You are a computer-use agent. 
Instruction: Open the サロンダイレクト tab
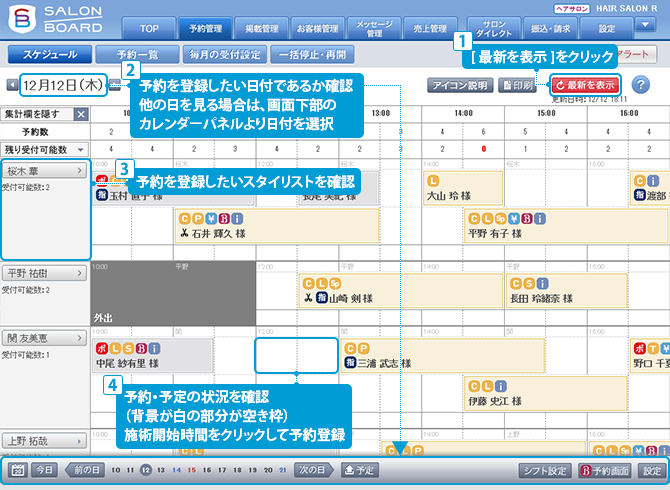(494, 29)
